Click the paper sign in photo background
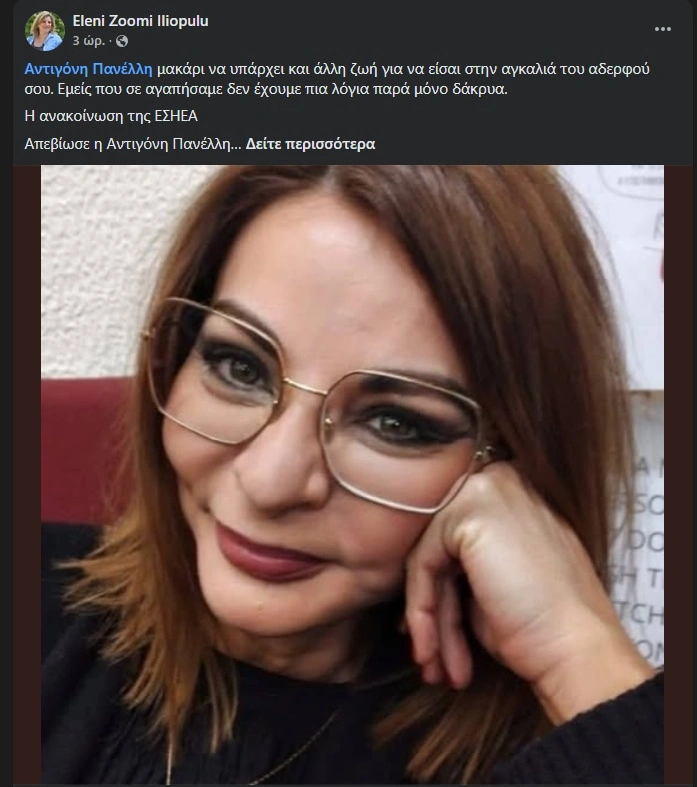Image resolution: width=697 pixels, height=787 pixels. point(637,417)
